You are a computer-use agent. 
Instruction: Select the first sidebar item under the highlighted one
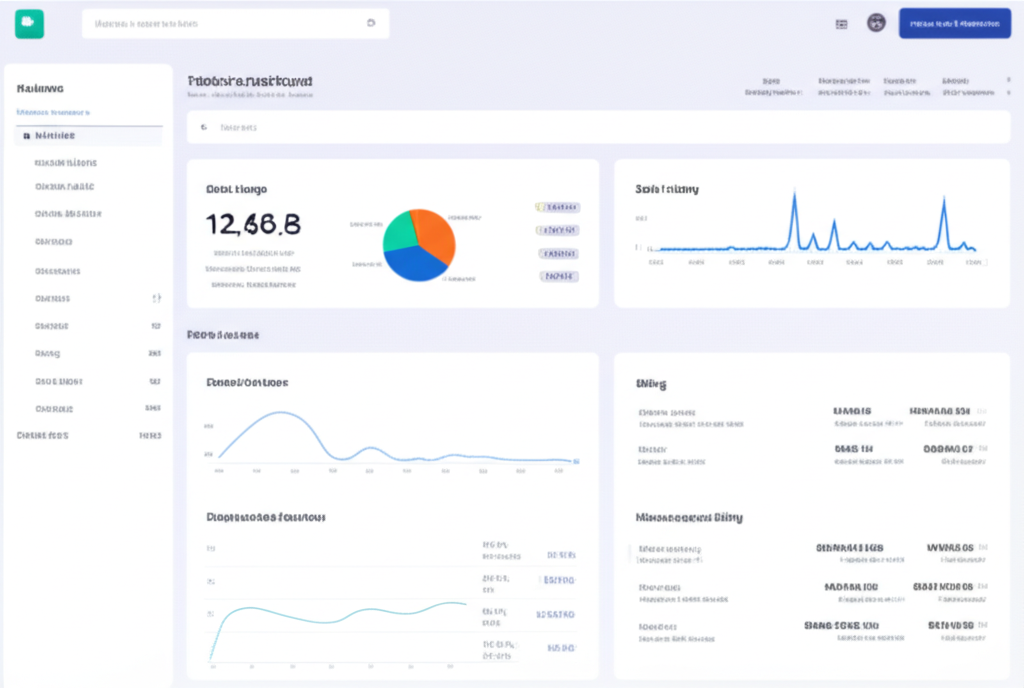tap(66, 162)
